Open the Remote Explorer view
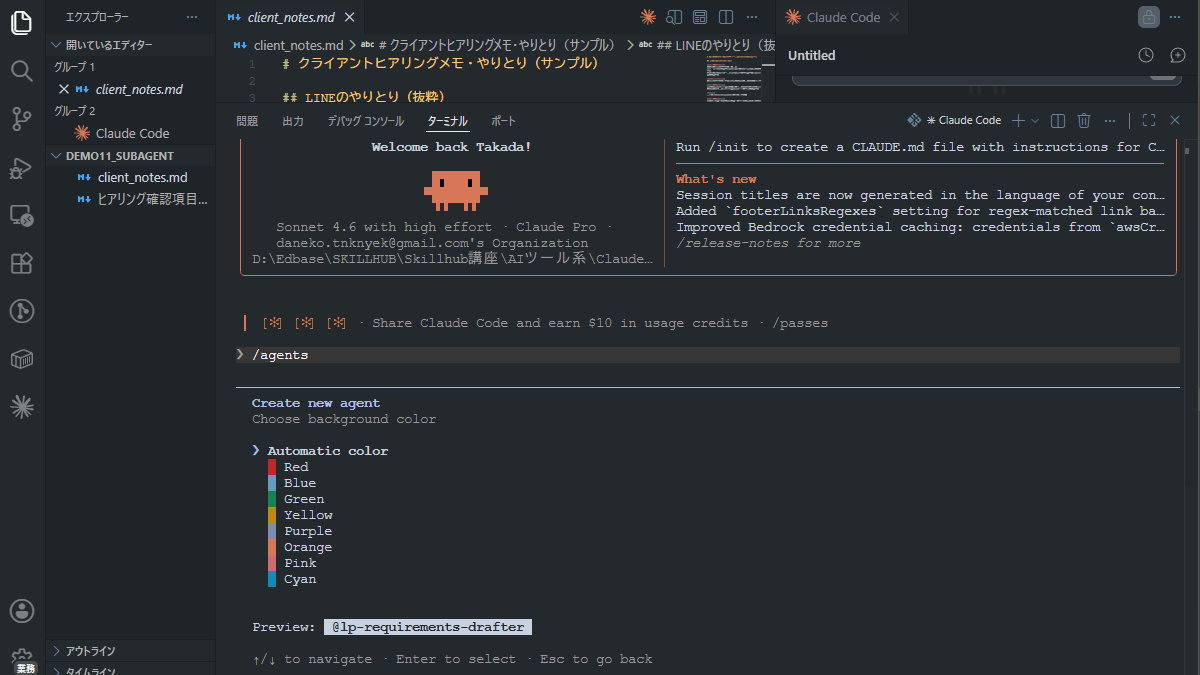 point(21,215)
